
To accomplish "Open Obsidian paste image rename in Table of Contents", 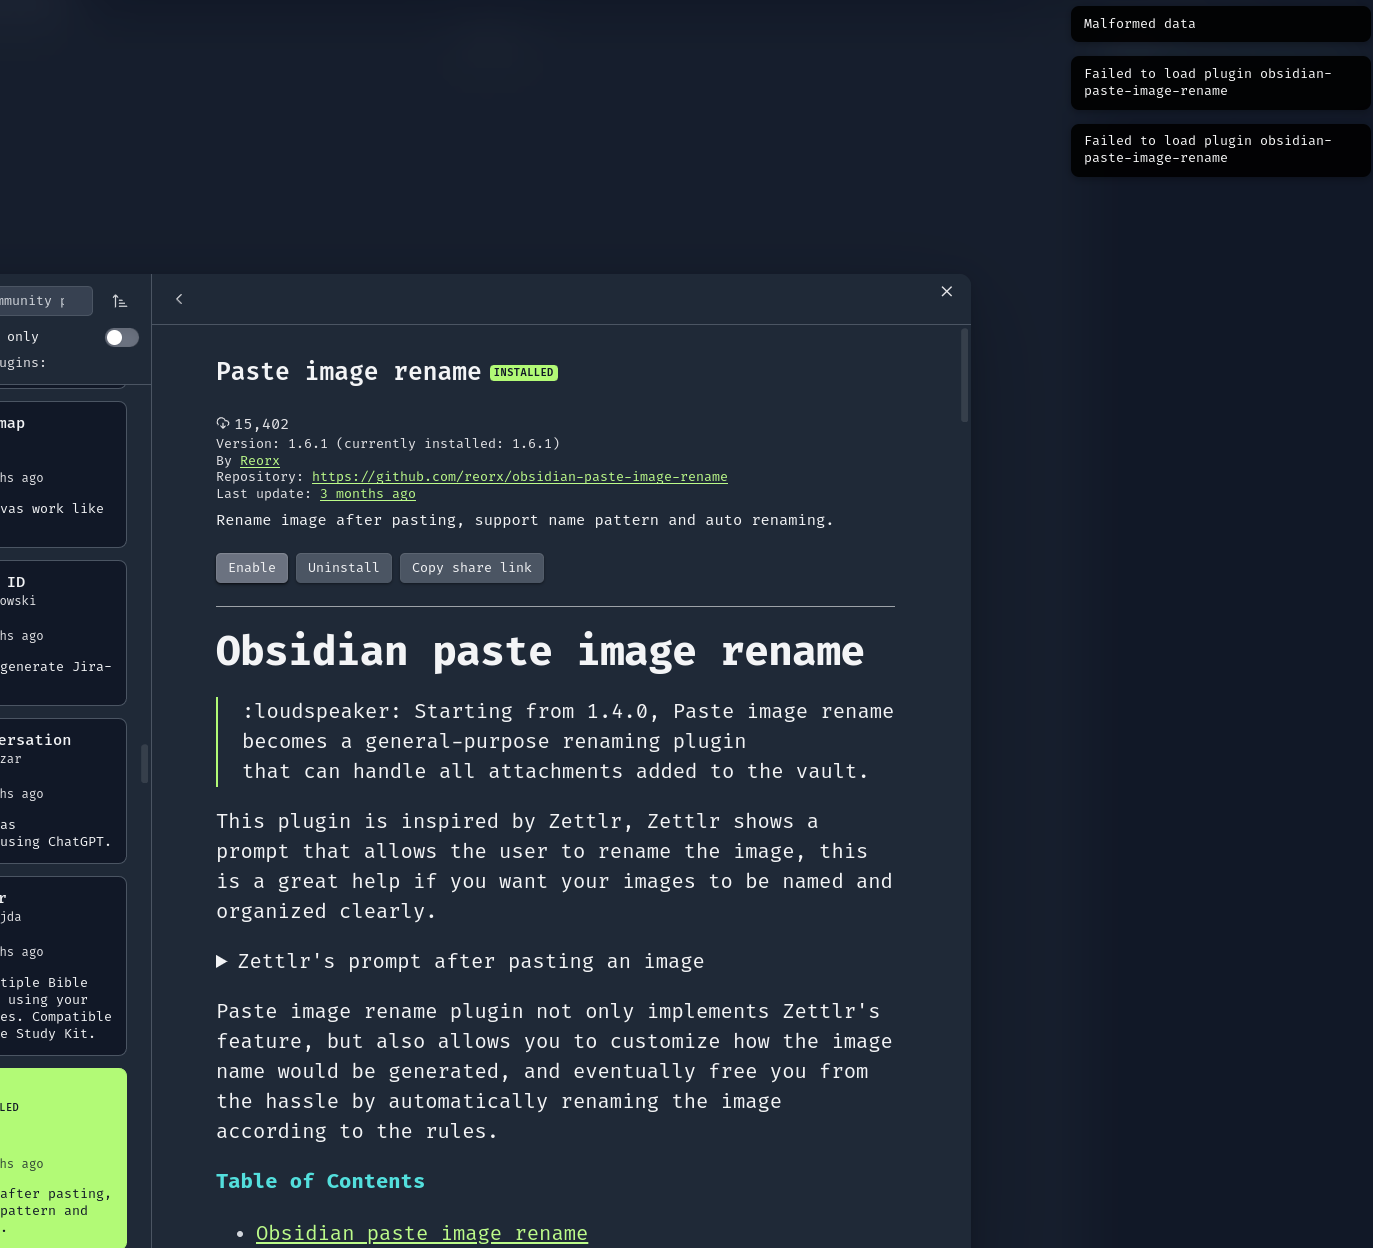I will (422, 1233).
